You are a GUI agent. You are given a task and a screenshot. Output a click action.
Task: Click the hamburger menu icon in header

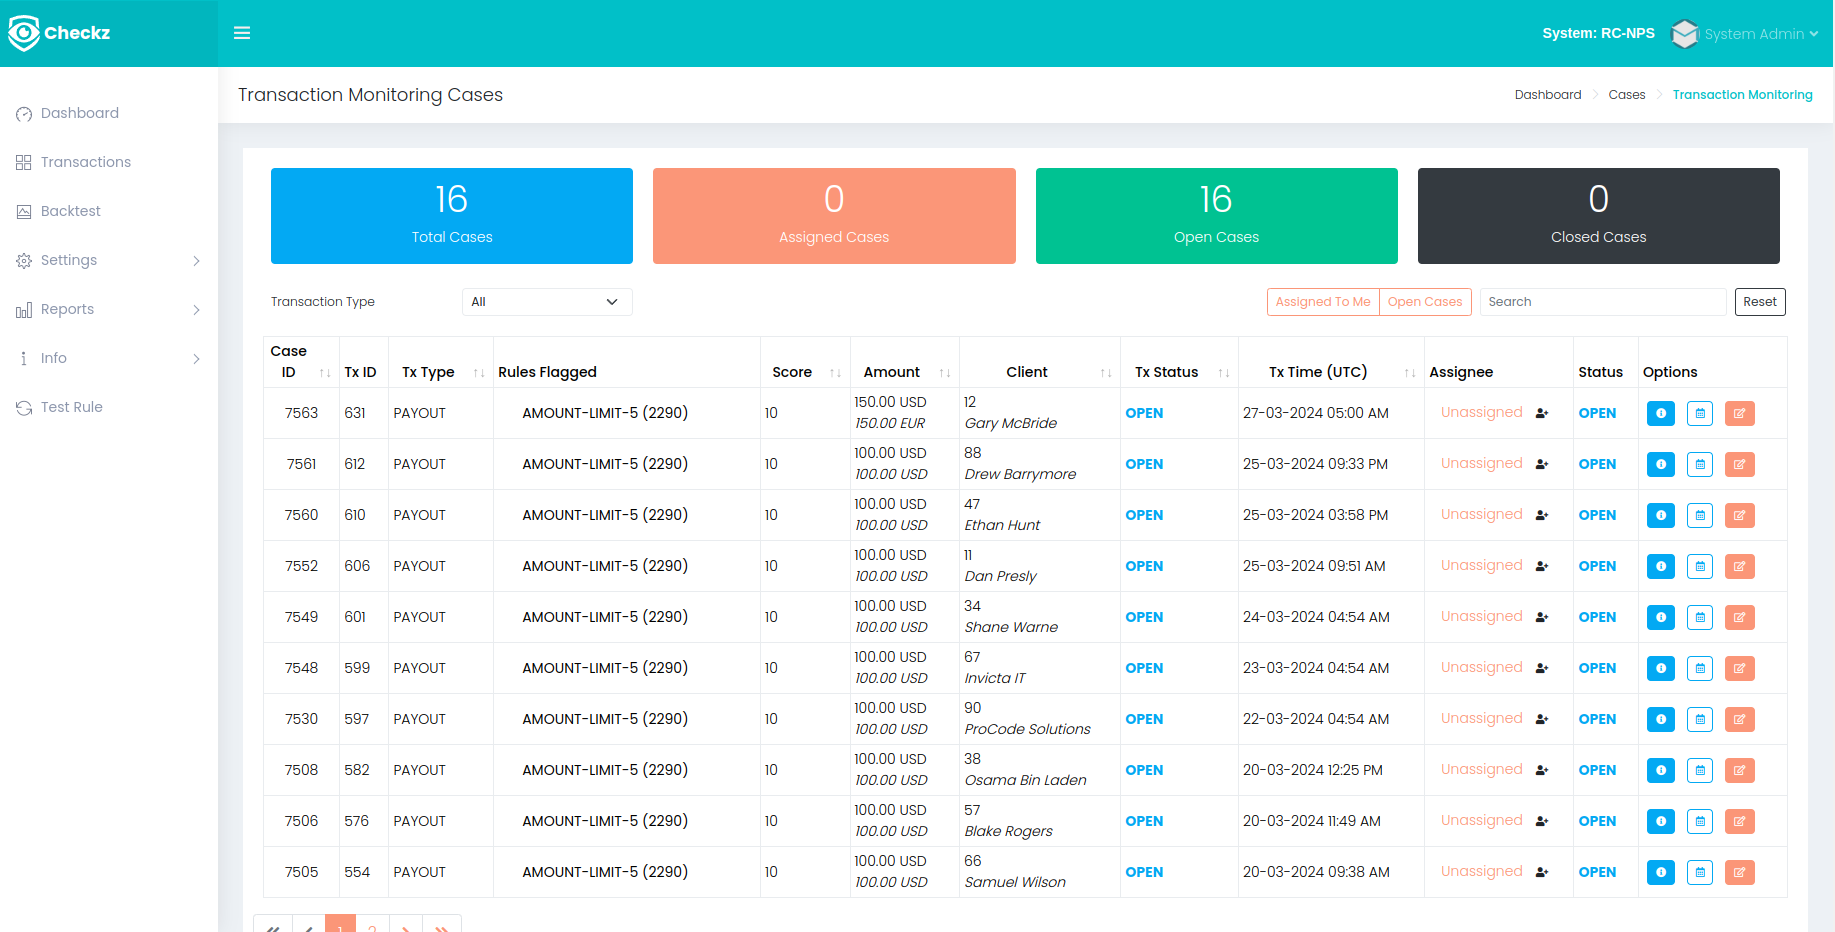click(242, 33)
